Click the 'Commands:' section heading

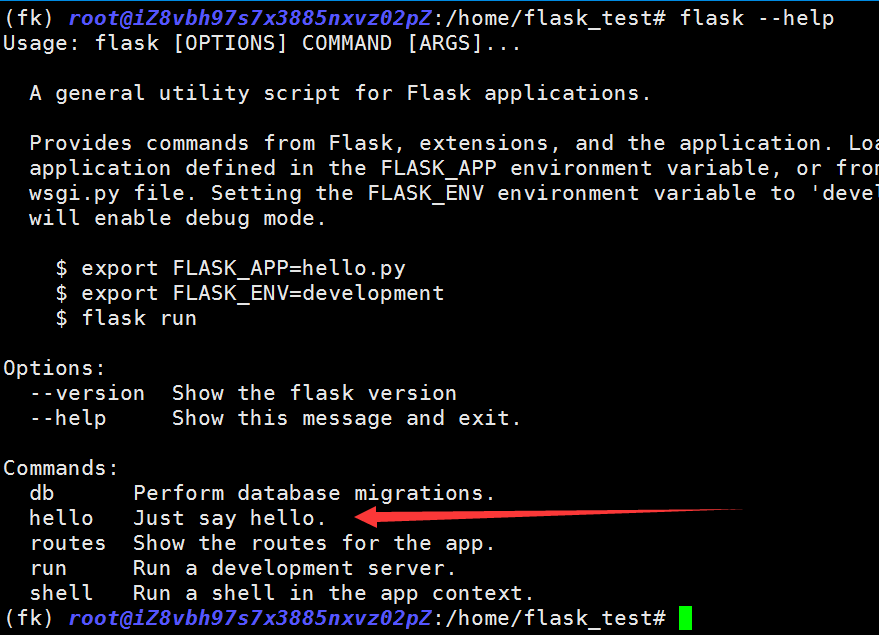click(61, 468)
